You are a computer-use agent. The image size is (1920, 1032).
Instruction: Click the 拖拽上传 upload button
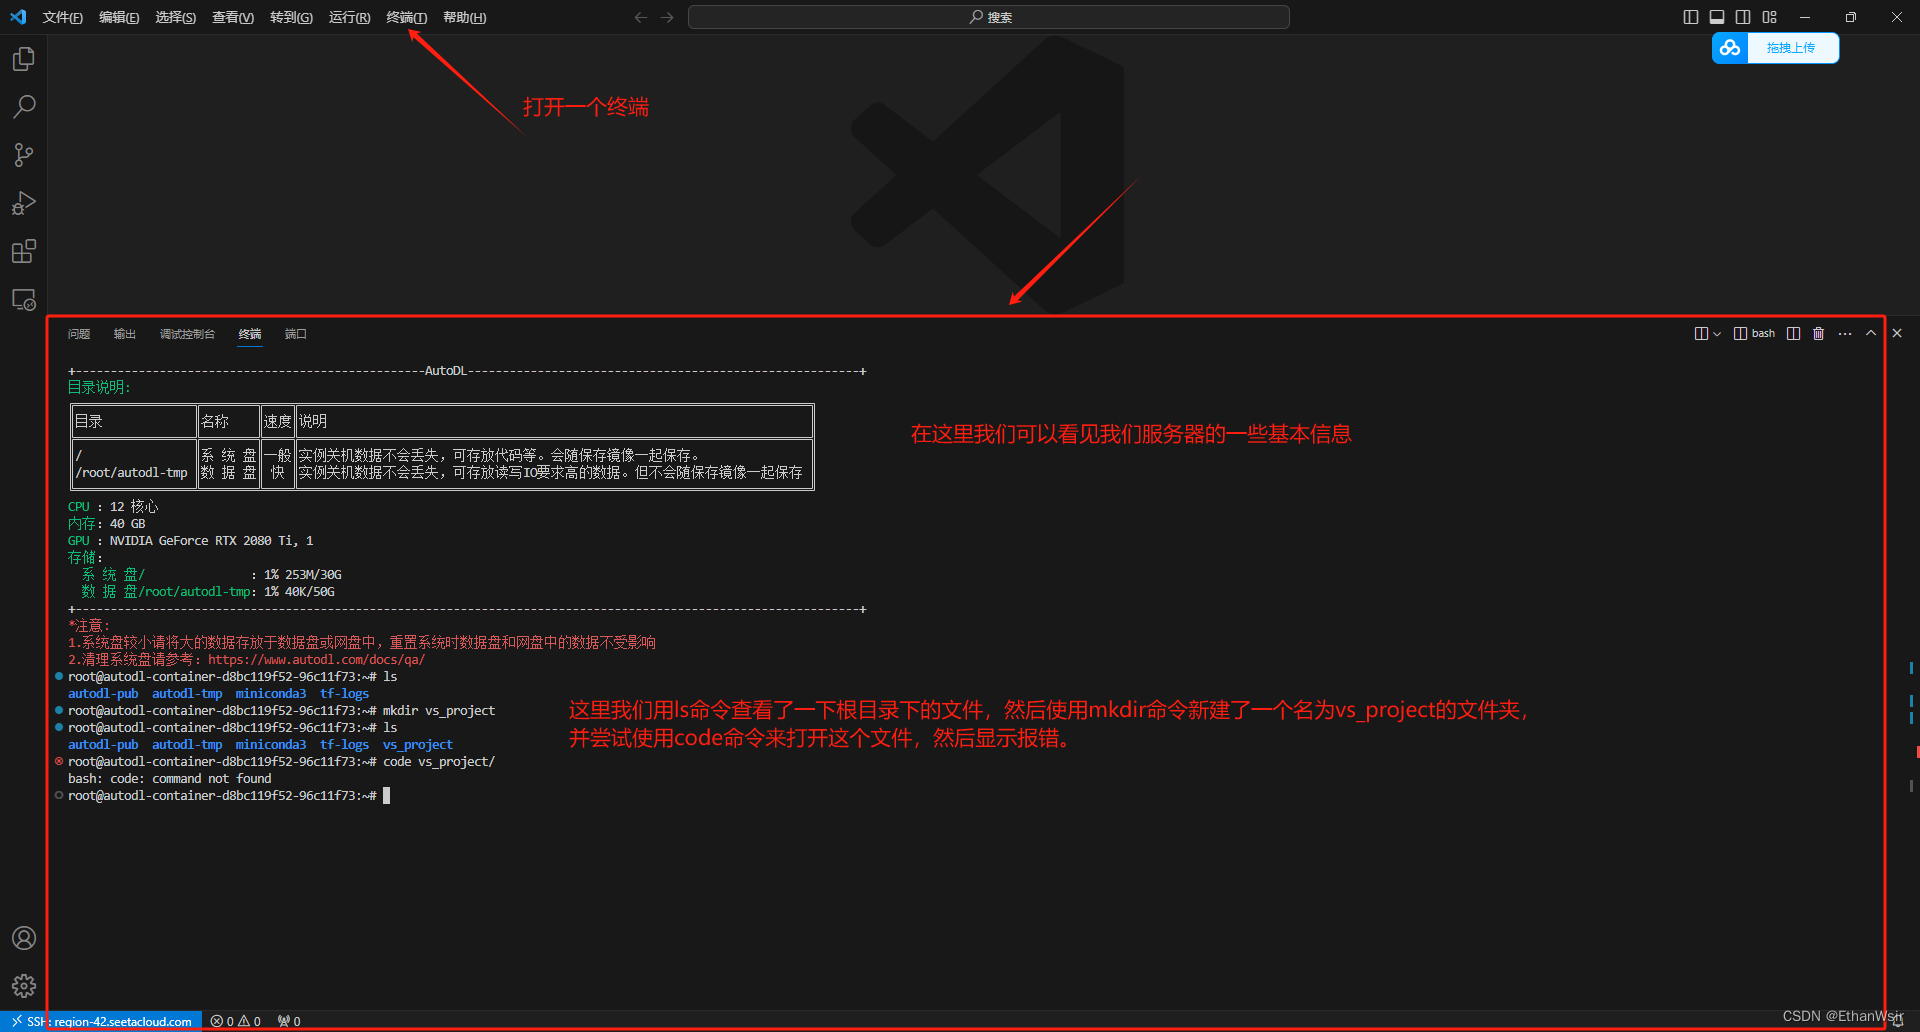[1791, 48]
